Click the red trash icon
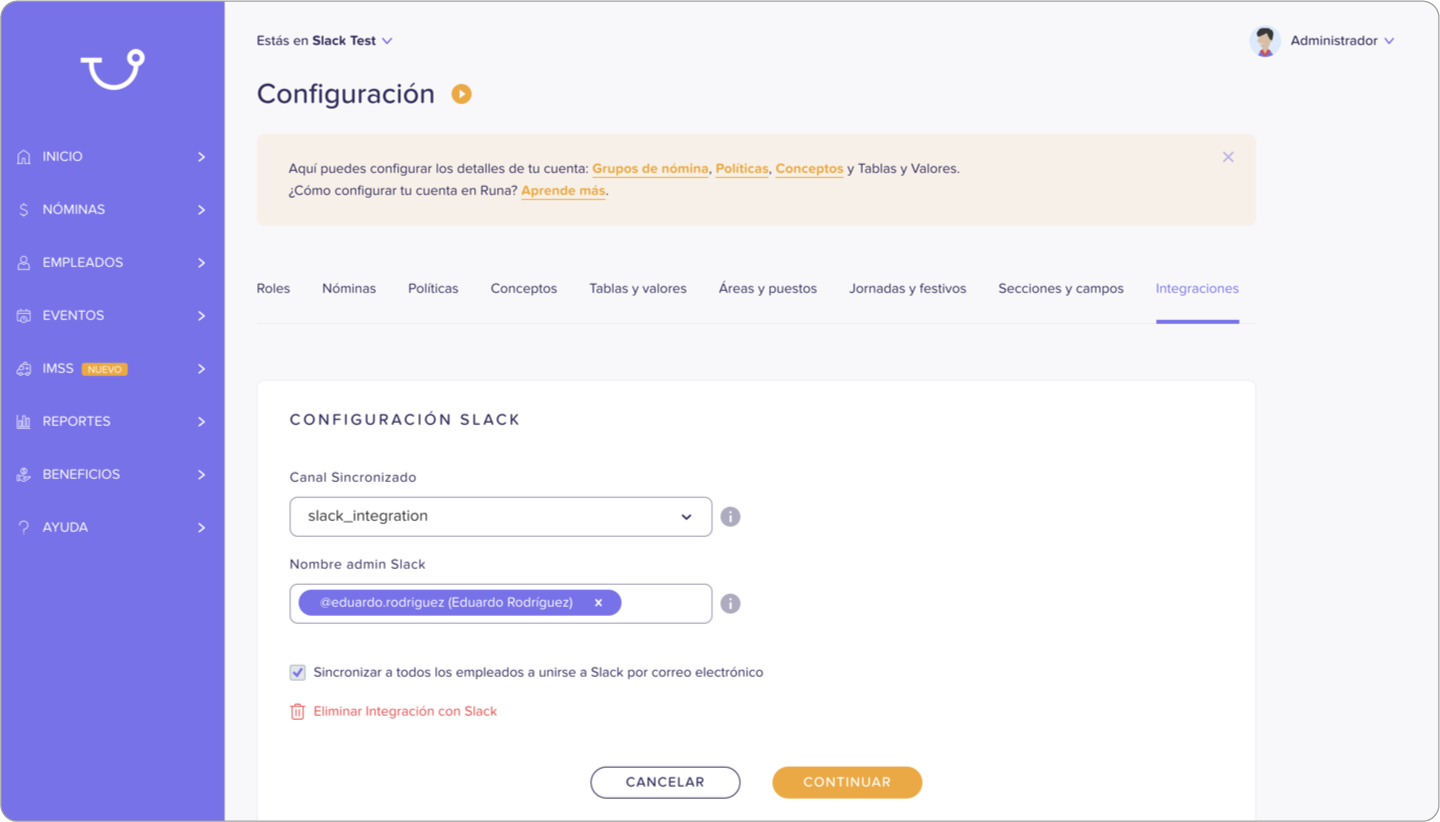 click(x=297, y=712)
